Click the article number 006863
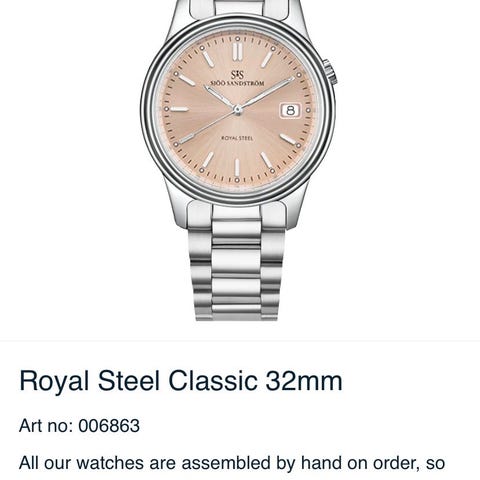This screenshot has height=480, width=480. (x=109, y=426)
